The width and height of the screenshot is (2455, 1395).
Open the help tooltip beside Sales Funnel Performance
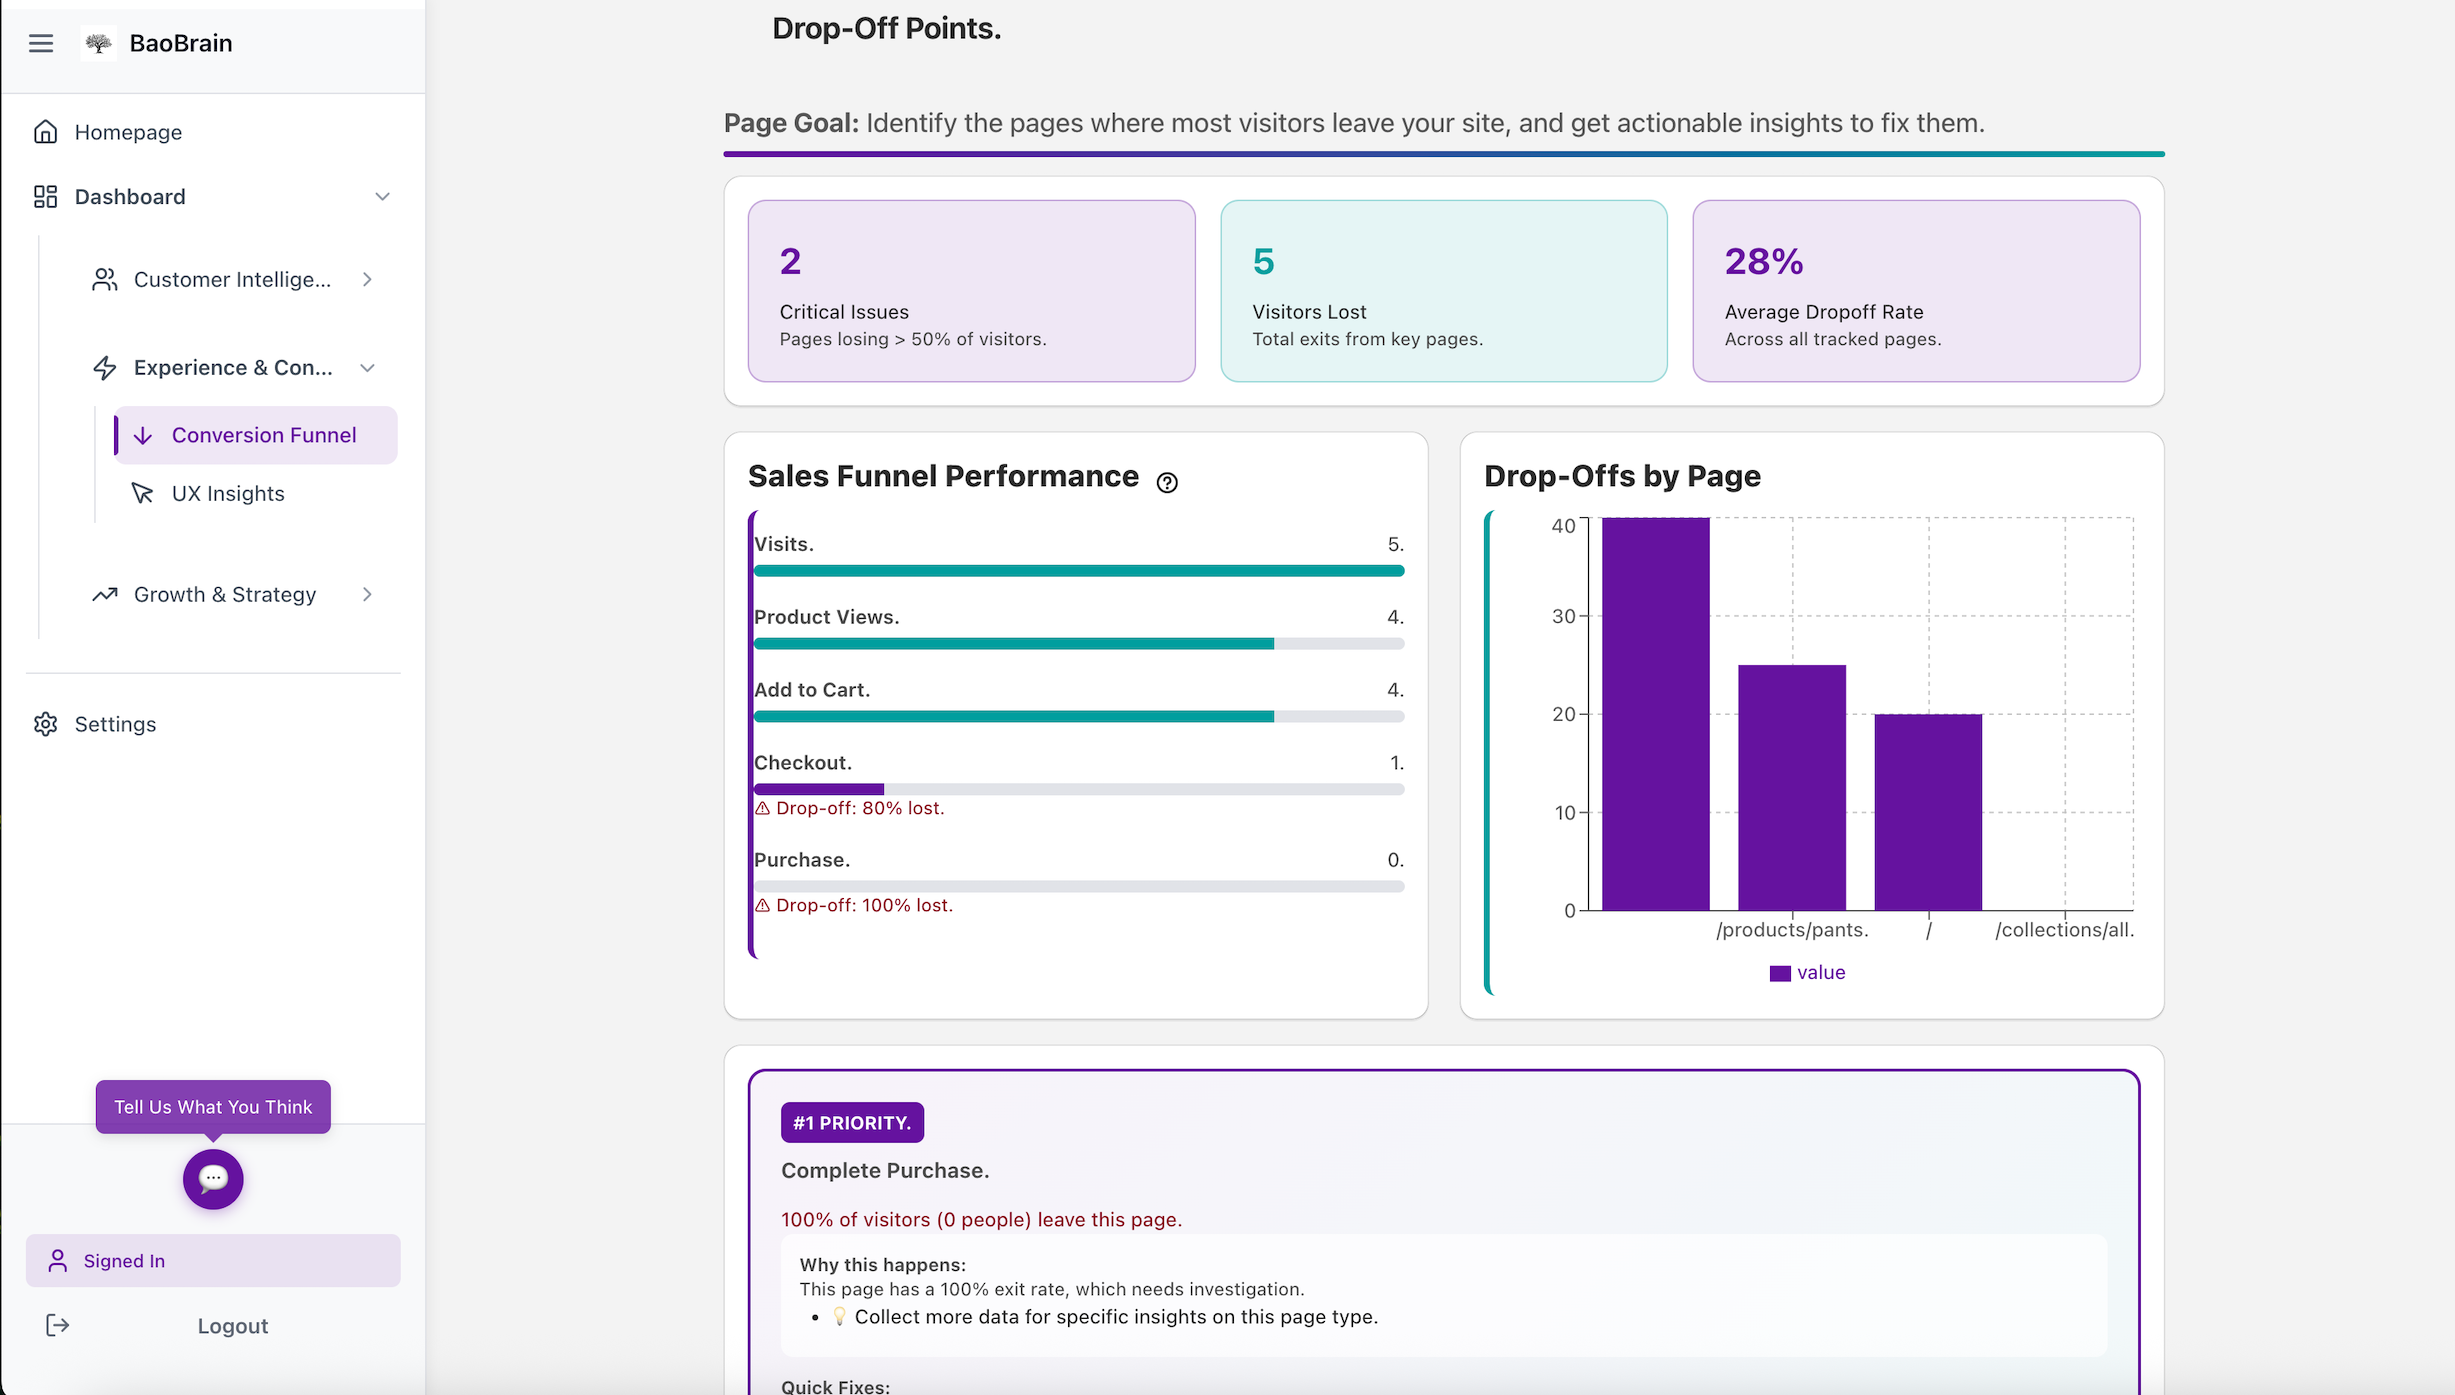1168,482
